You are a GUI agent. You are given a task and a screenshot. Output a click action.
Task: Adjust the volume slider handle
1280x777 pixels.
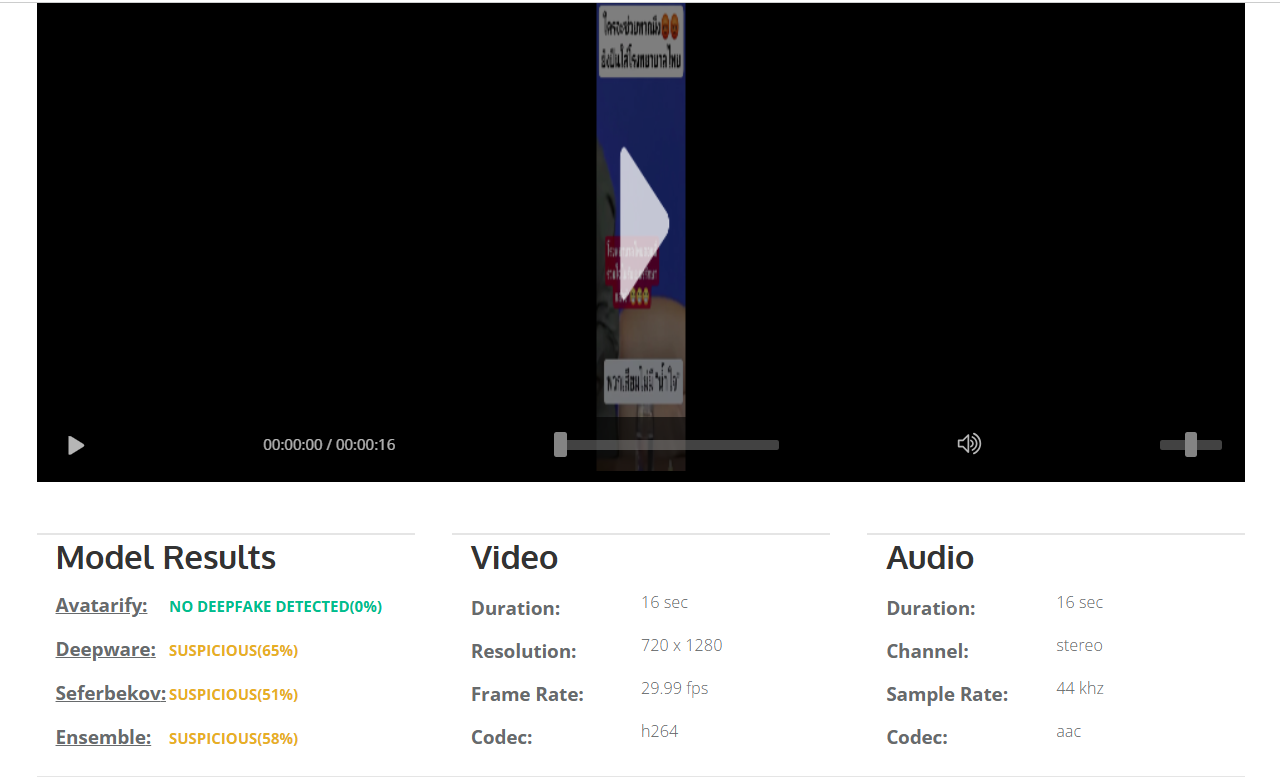tap(1190, 445)
